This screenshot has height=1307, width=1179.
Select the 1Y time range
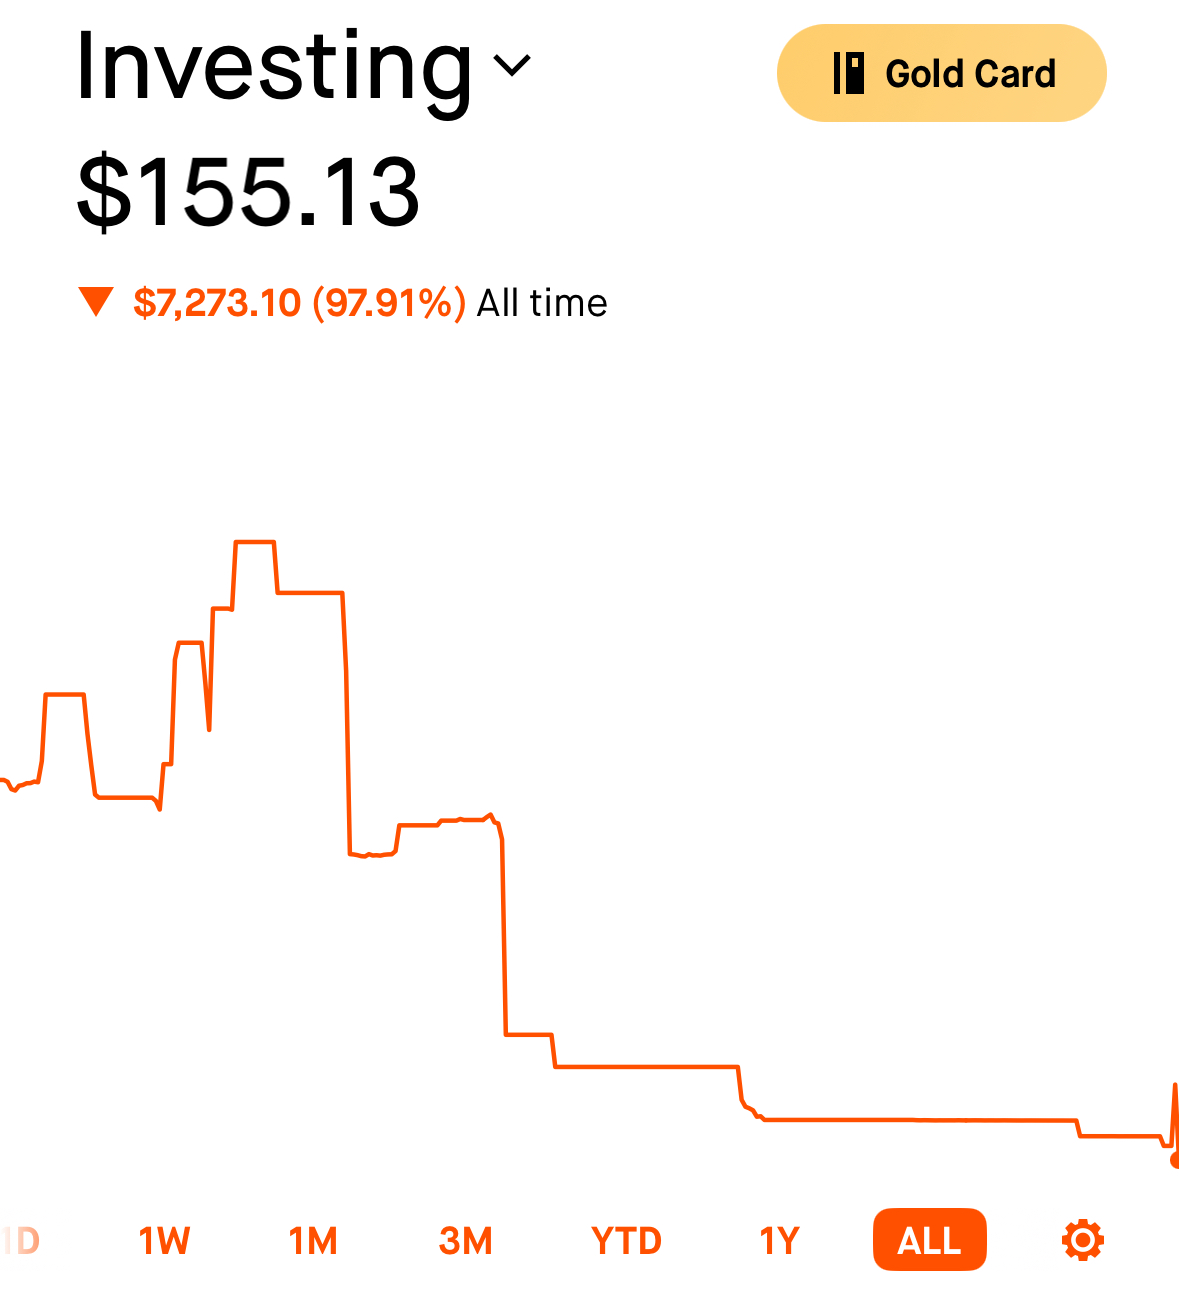click(779, 1241)
